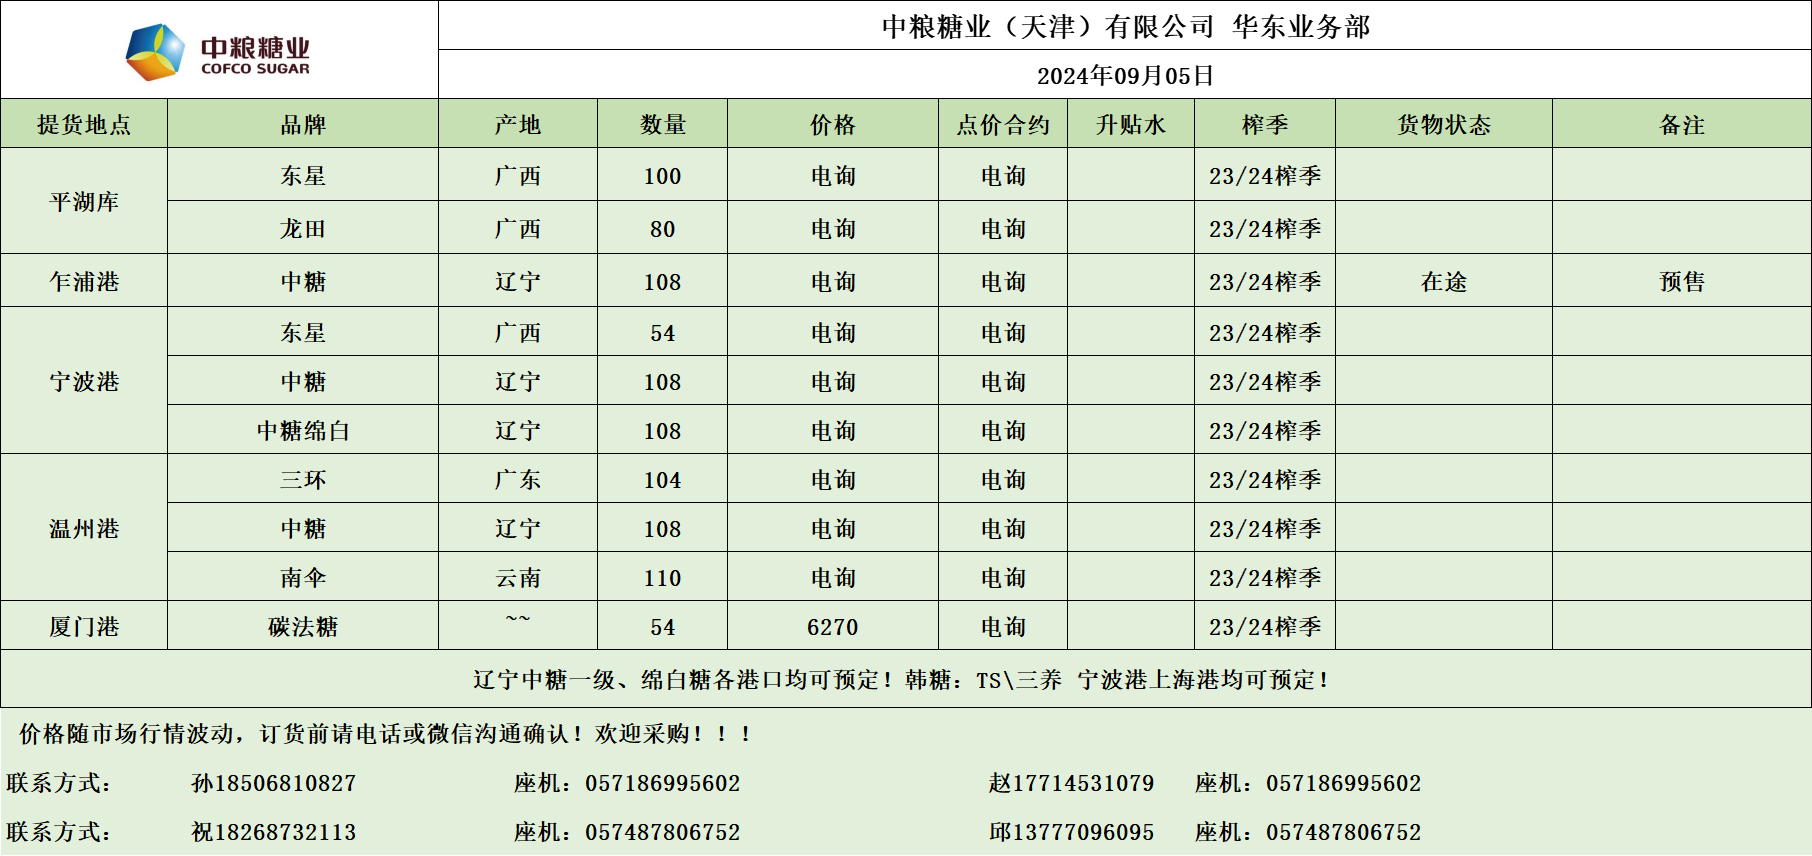
Task: Select the quantity 110 cell
Action: pyautogui.click(x=662, y=578)
